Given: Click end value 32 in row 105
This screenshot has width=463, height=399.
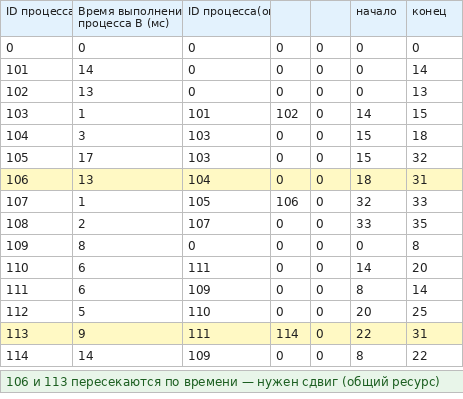Looking at the screenshot, I should 434,158.
